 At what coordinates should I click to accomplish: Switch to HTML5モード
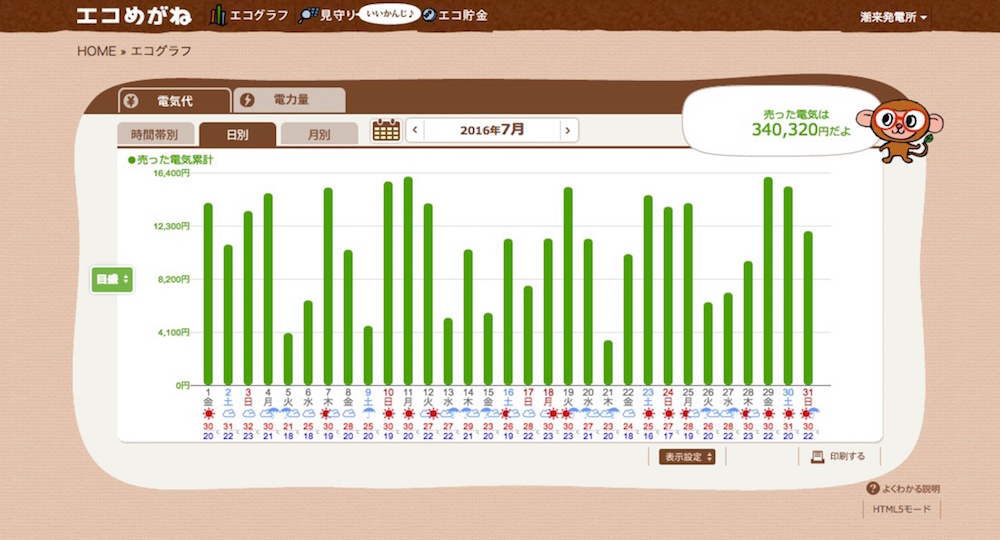pyautogui.click(x=901, y=509)
